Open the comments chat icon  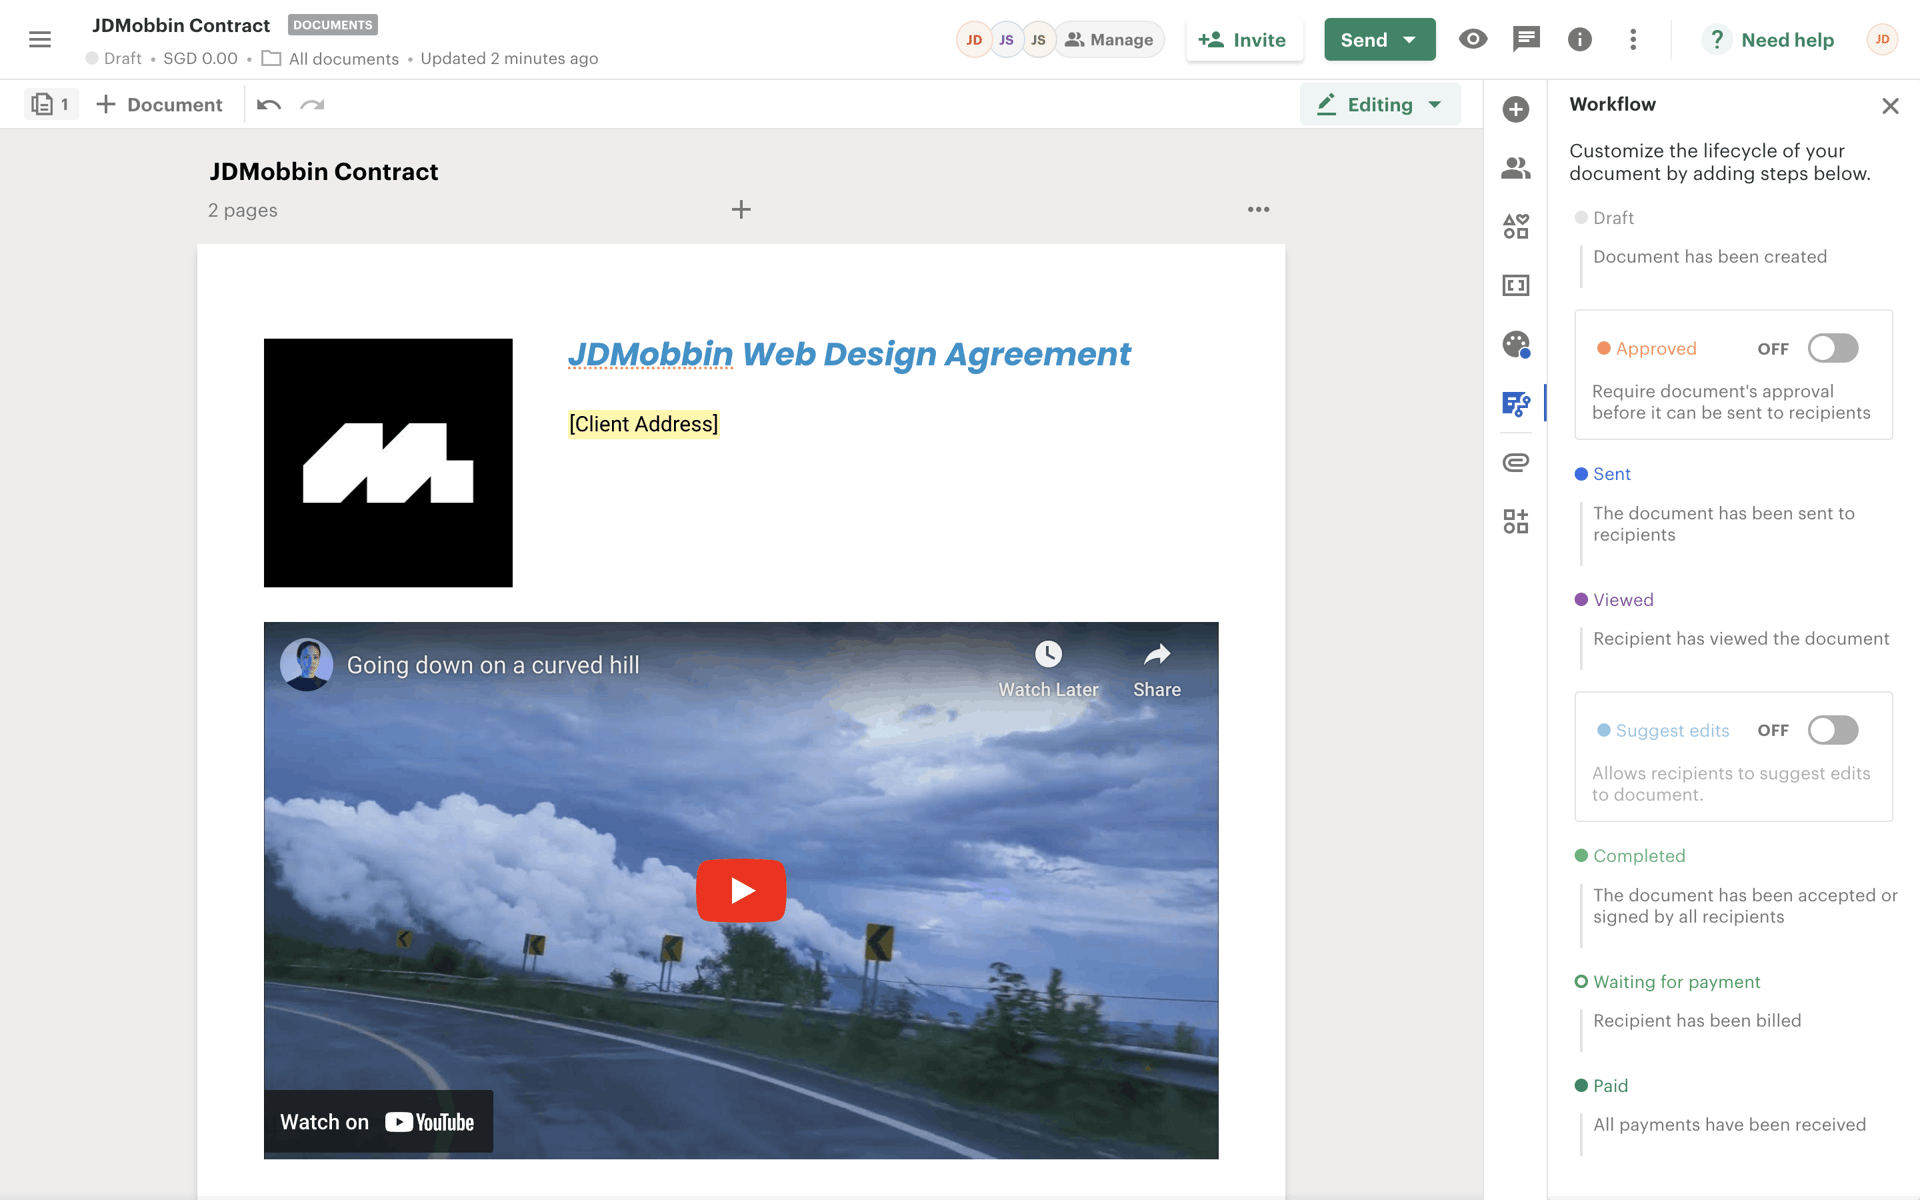tap(1526, 39)
